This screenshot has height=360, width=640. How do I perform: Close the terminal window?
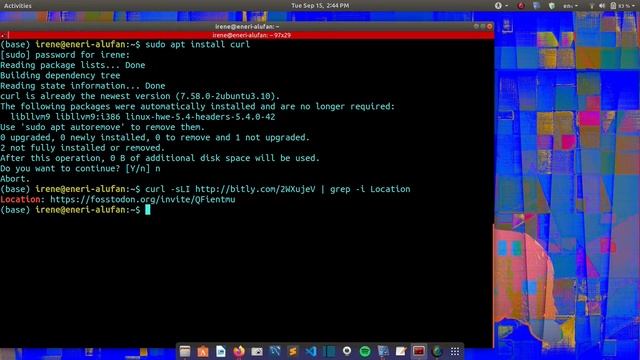click(489, 27)
